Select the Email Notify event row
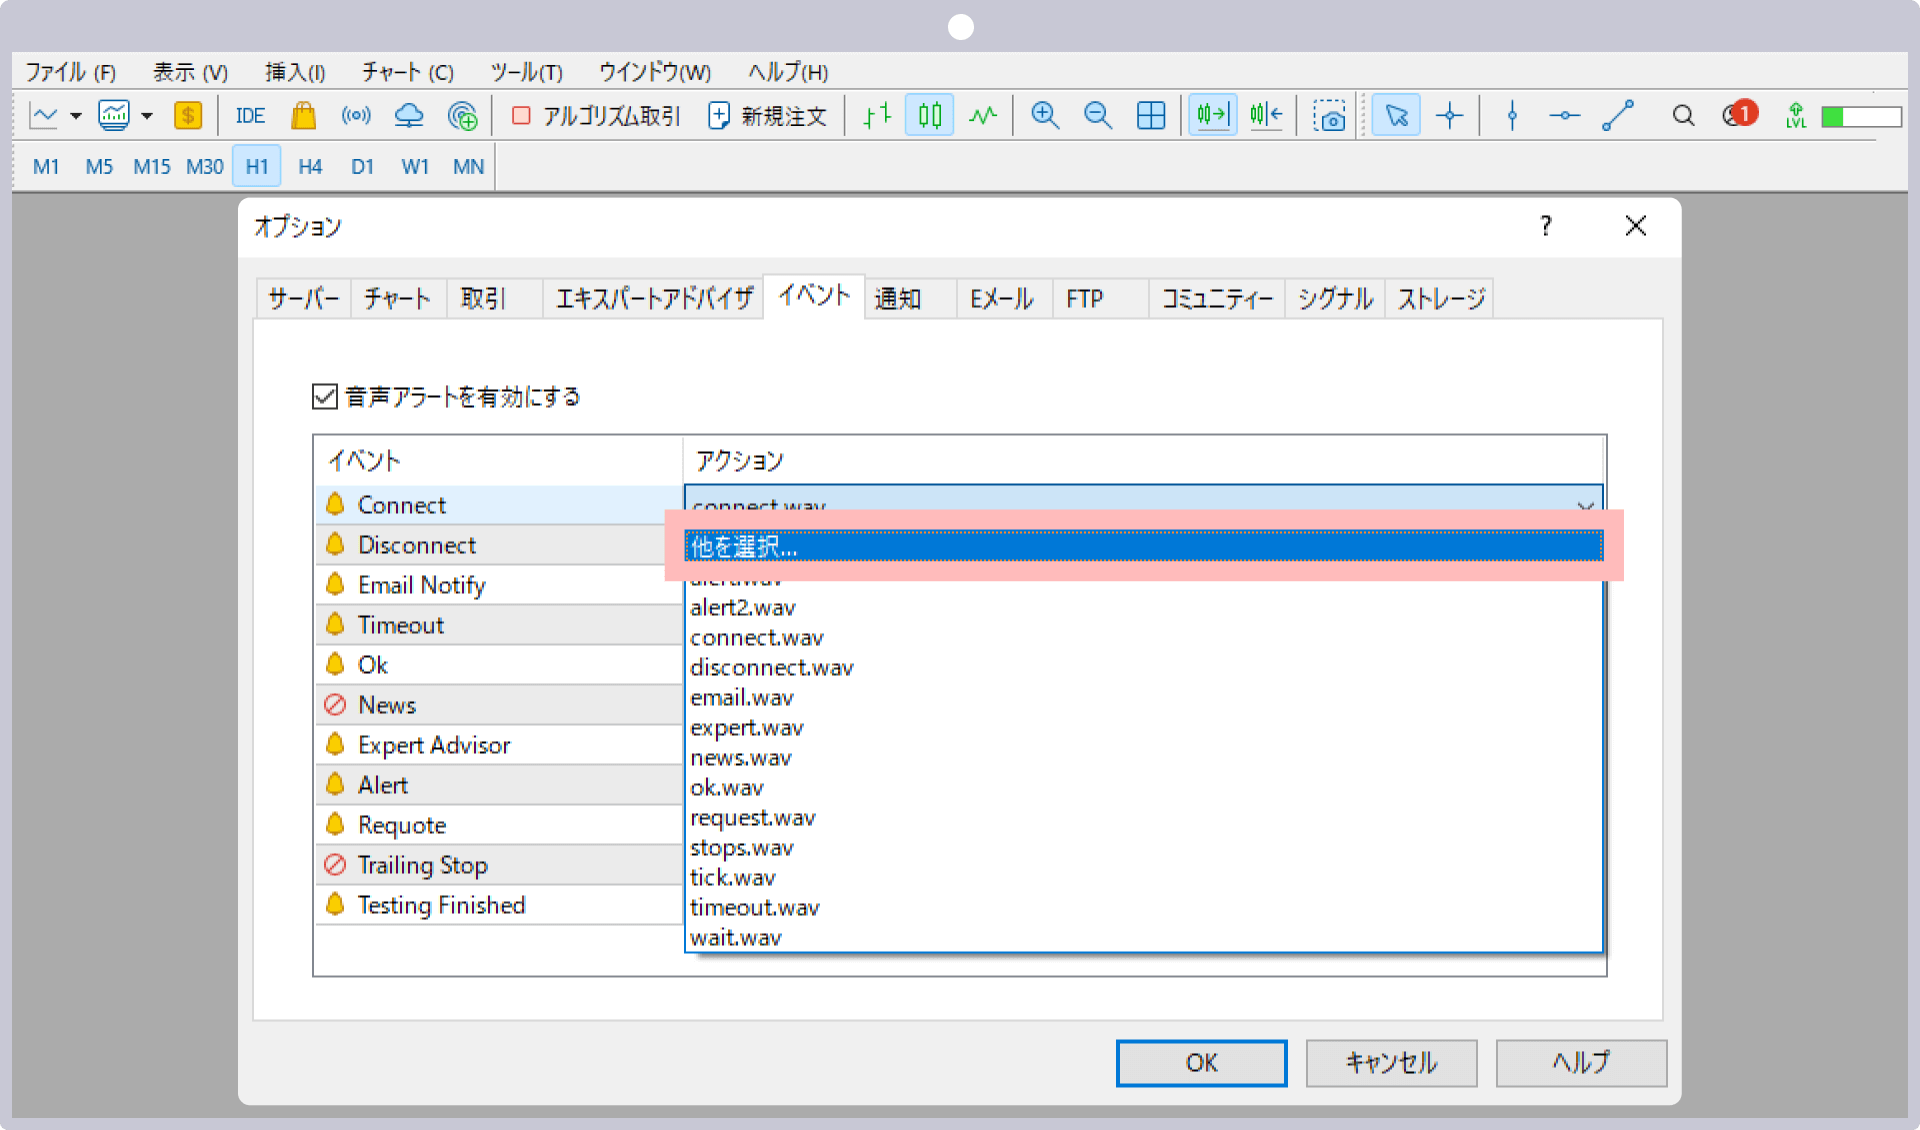1920x1130 pixels. pyautogui.click(x=499, y=585)
